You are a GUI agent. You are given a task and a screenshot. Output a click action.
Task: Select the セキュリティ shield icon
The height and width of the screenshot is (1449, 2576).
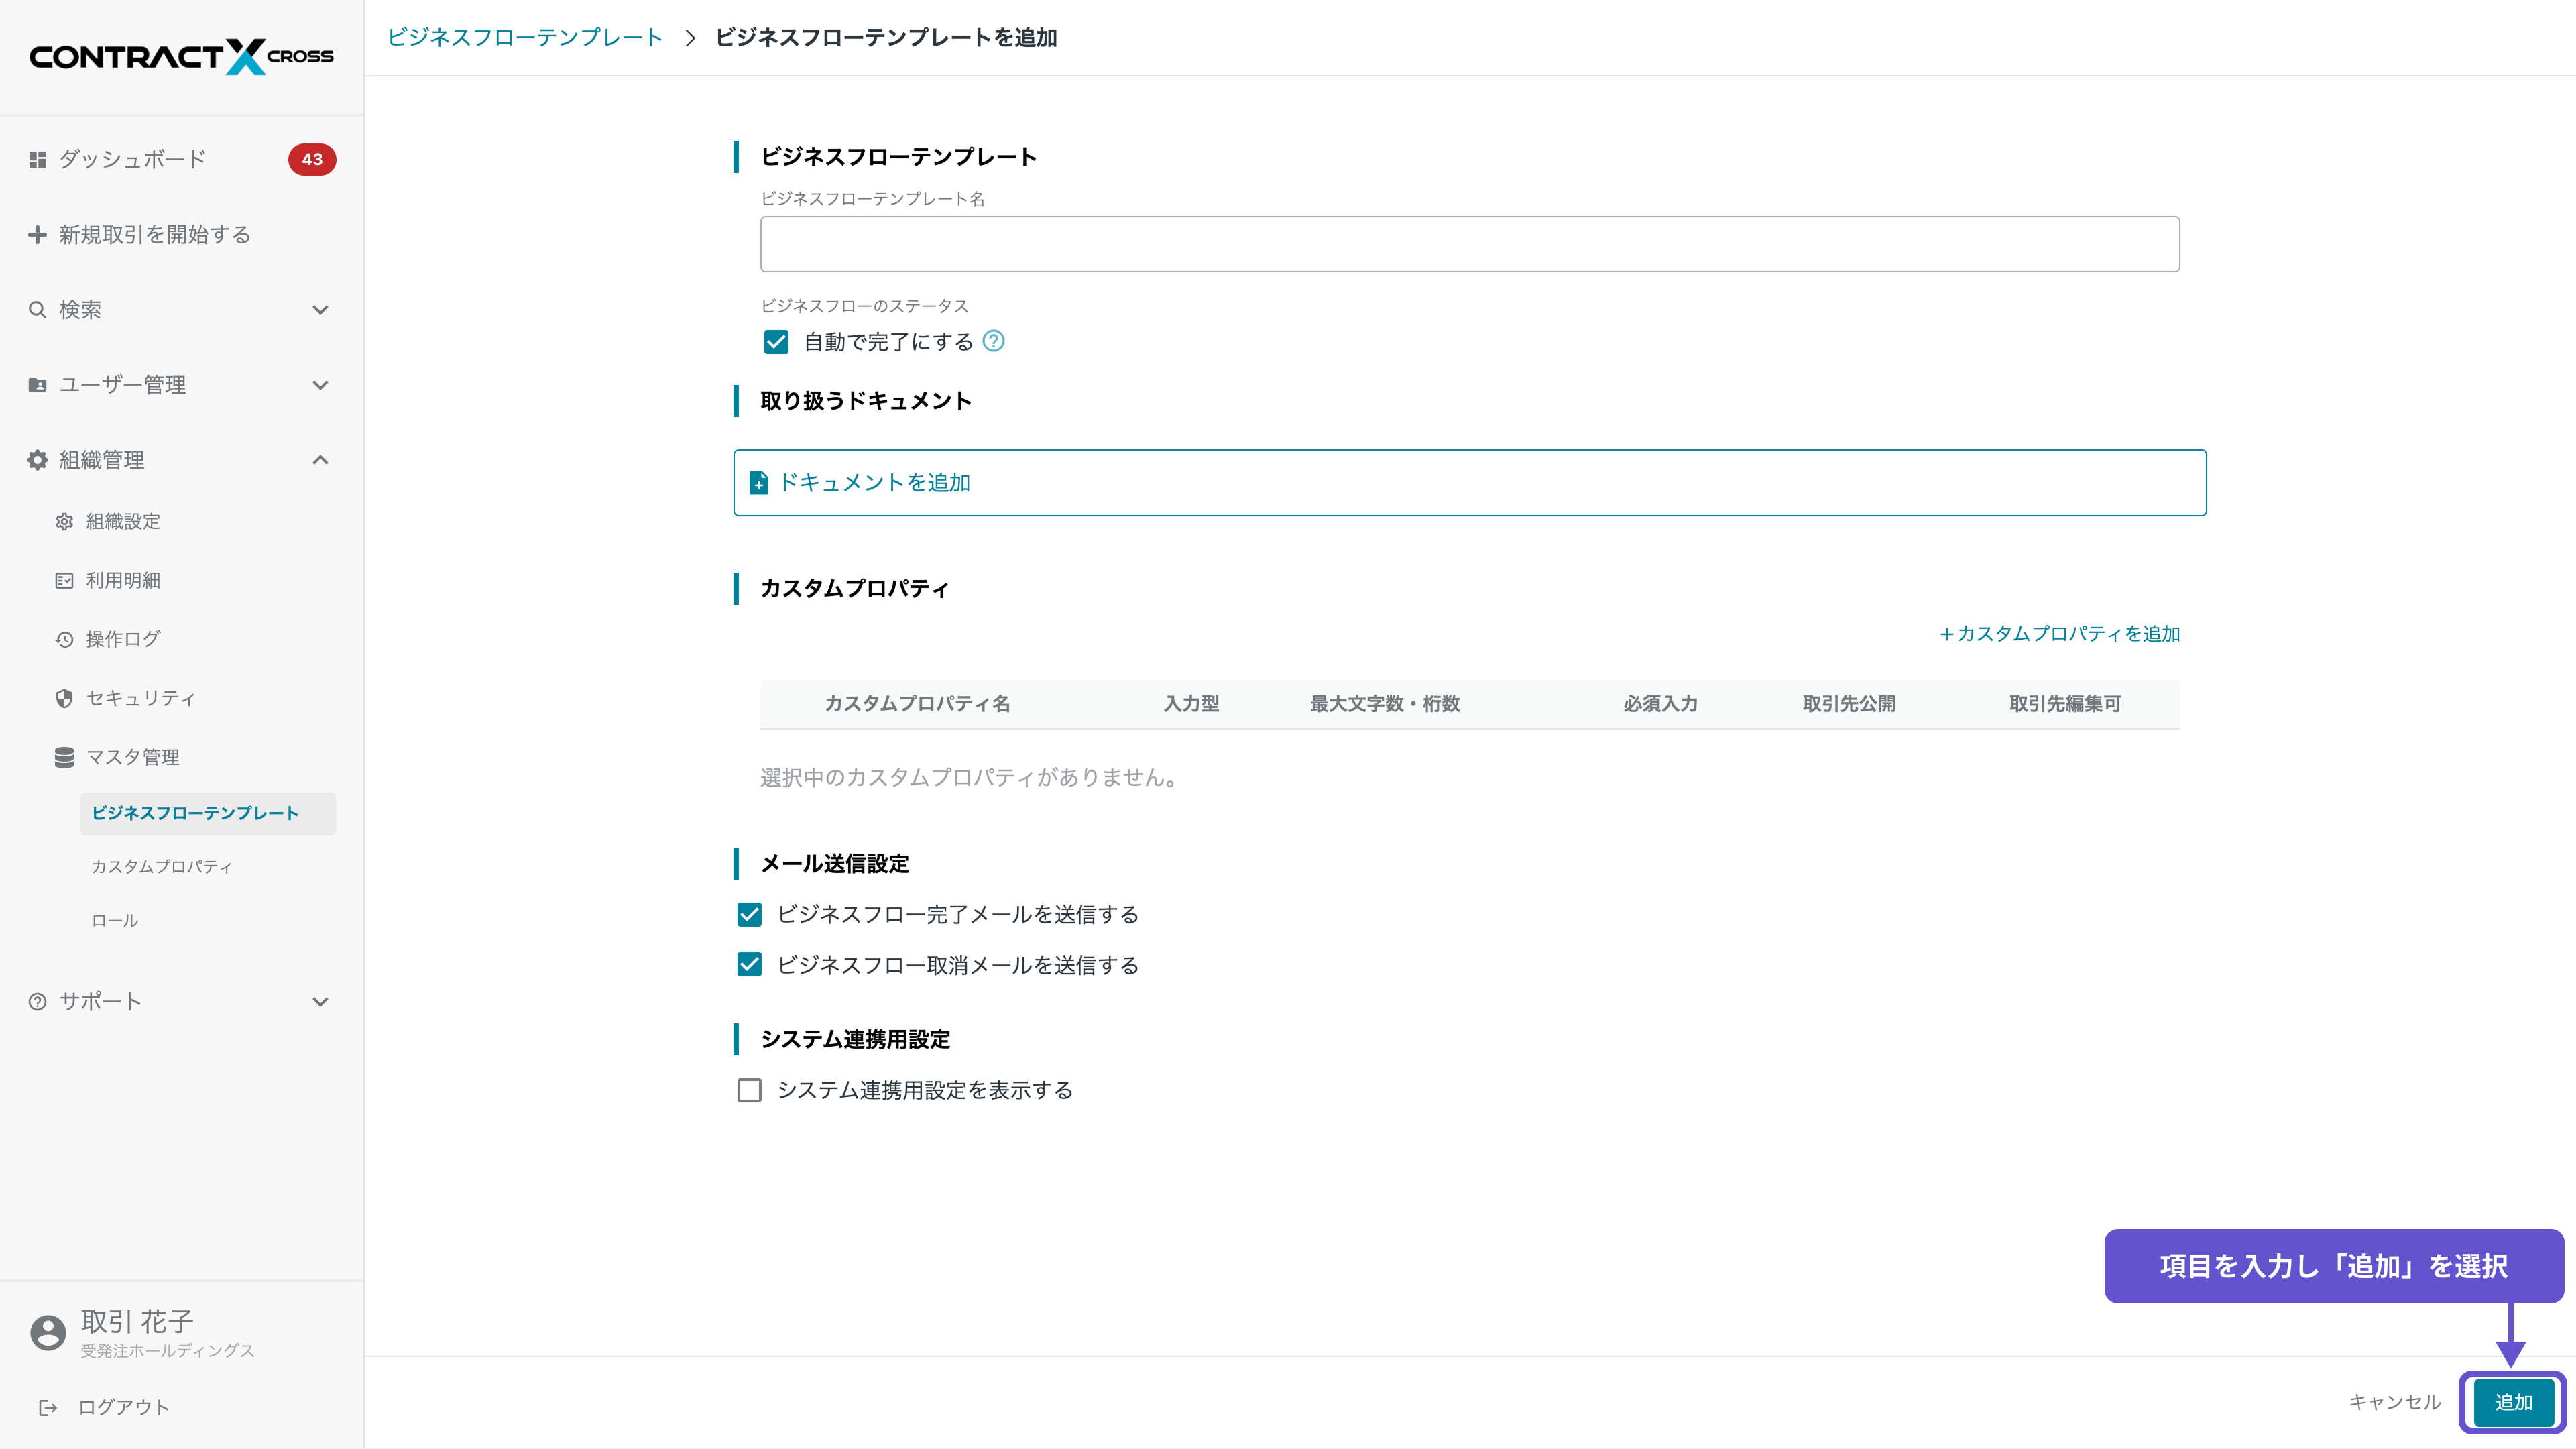[64, 698]
